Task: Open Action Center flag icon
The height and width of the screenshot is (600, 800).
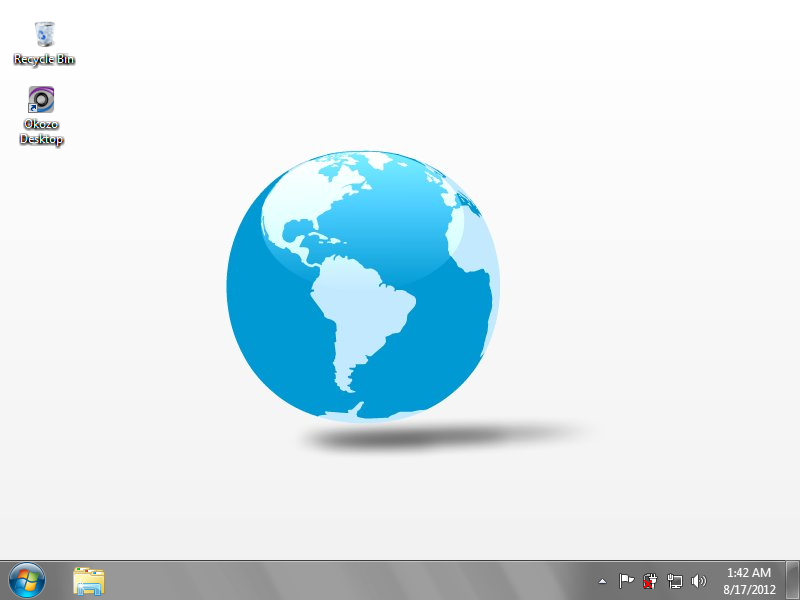Action: tap(626, 581)
